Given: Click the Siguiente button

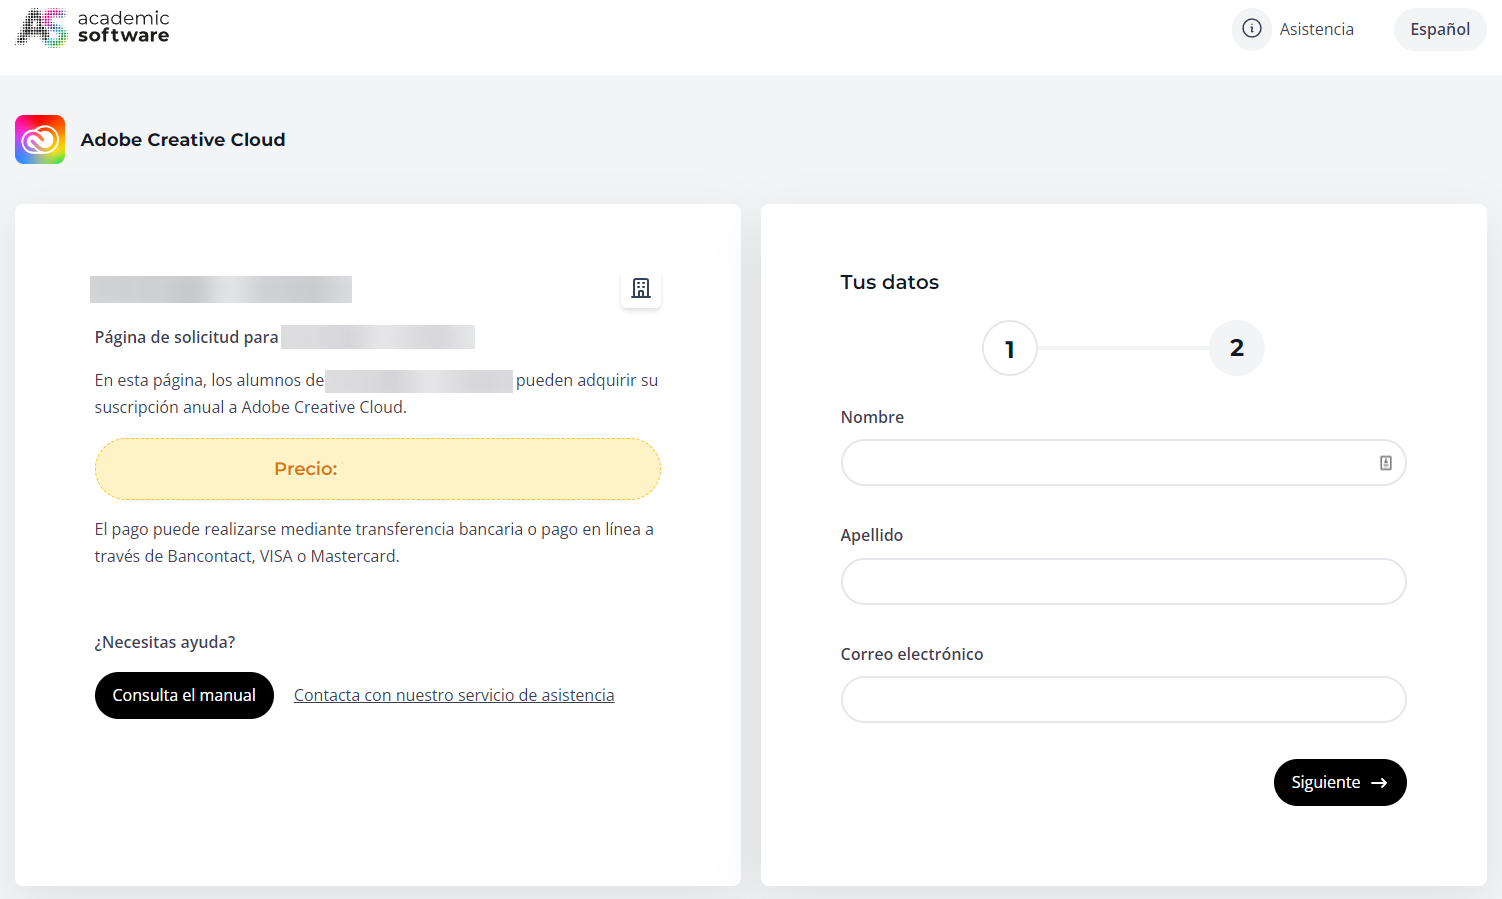Looking at the screenshot, I should point(1339,782).
